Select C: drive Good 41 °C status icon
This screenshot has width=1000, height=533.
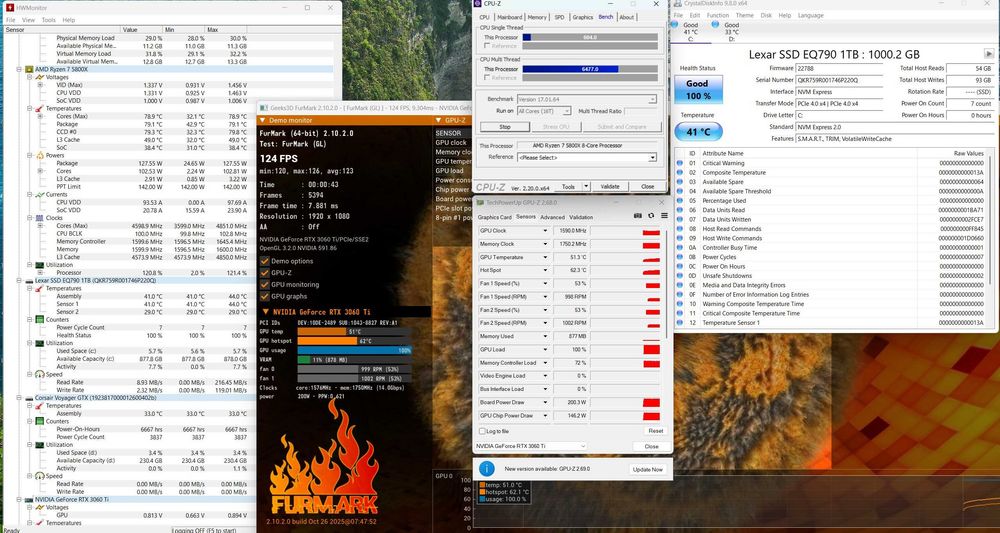point(675,25)
